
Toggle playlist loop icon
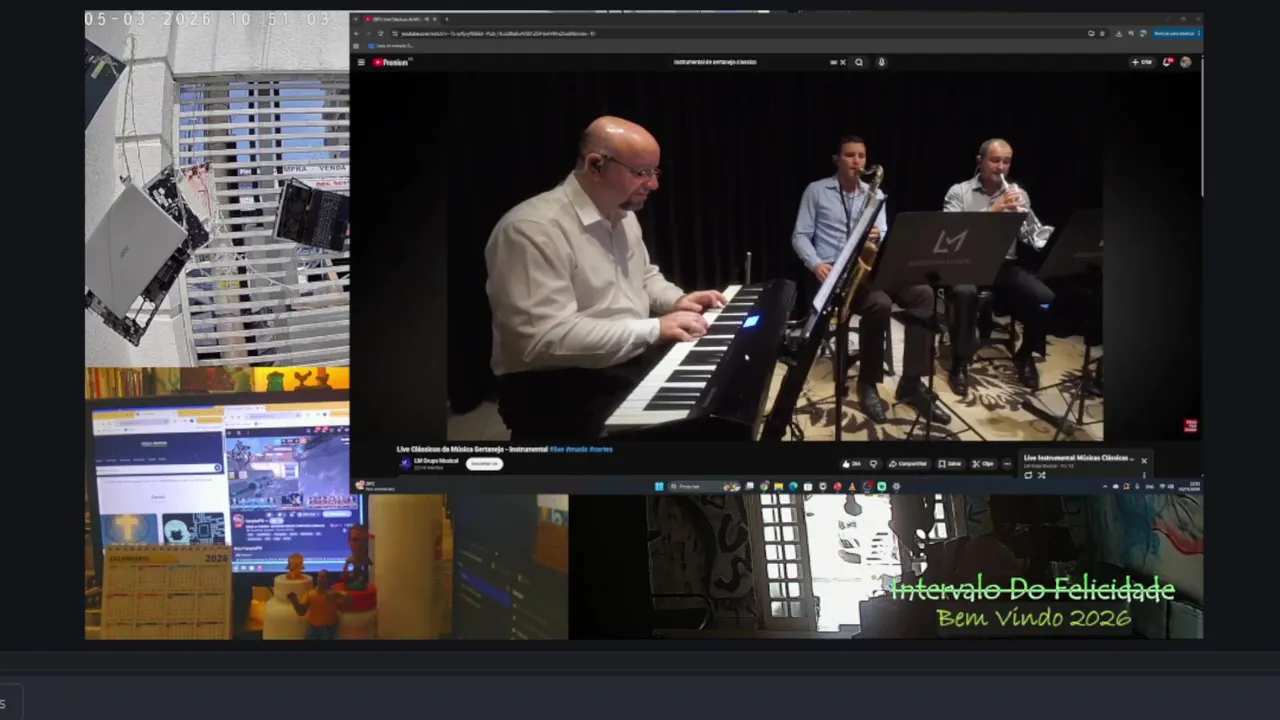(1028, 475)
